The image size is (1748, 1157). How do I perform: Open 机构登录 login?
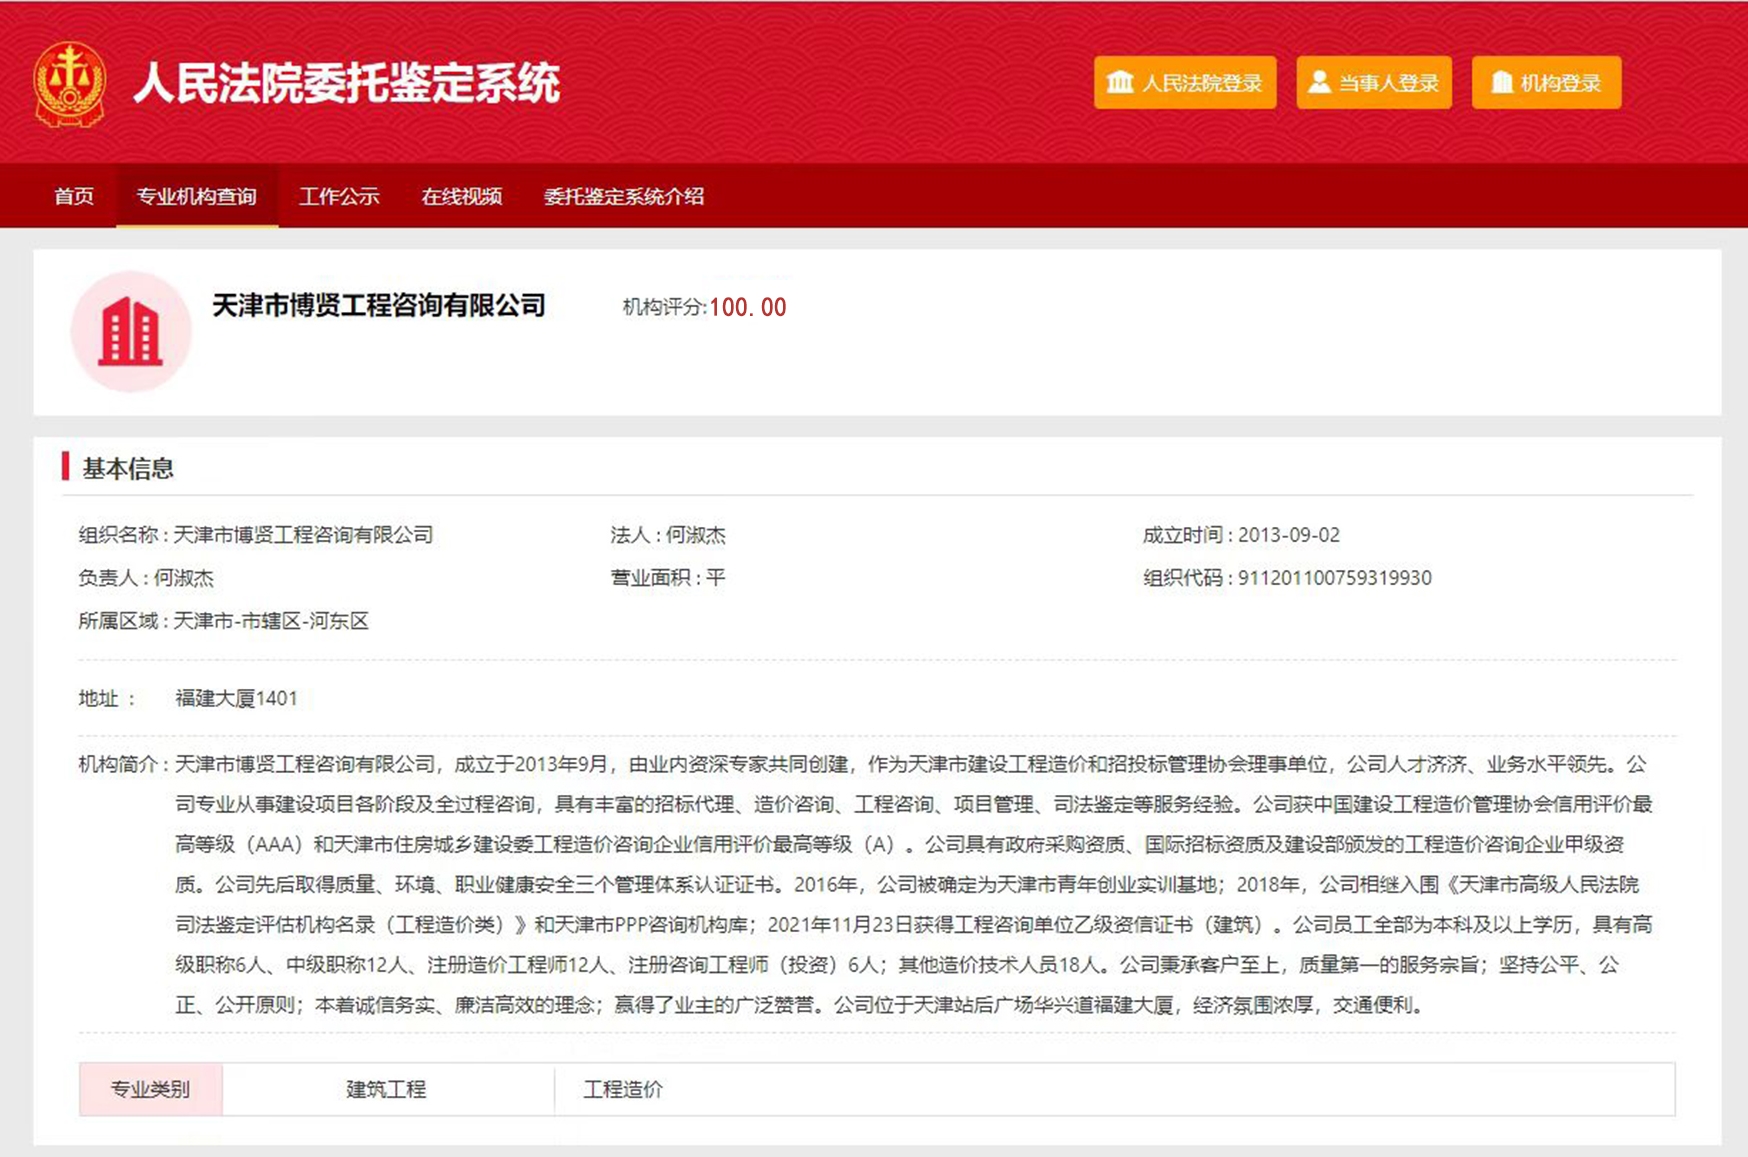[x=1546, y=83]
